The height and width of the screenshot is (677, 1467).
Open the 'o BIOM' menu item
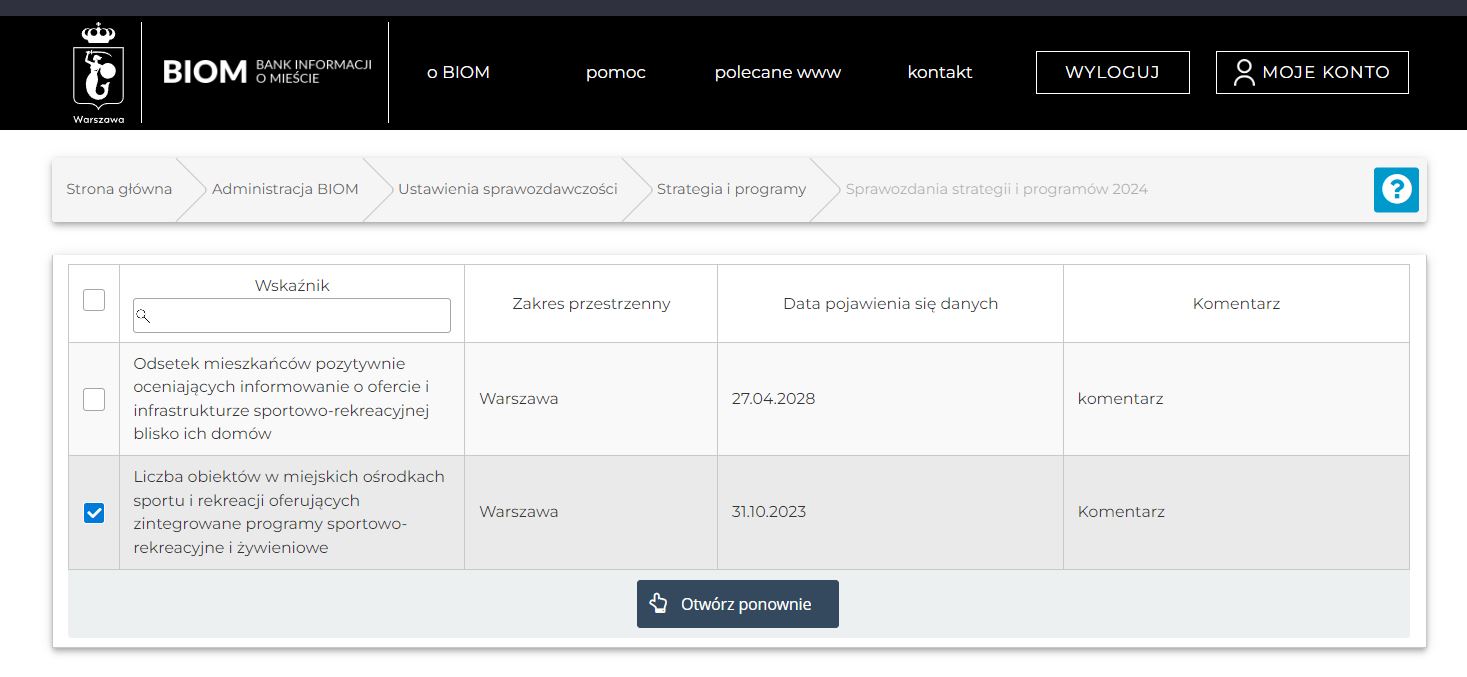[458, 72]
